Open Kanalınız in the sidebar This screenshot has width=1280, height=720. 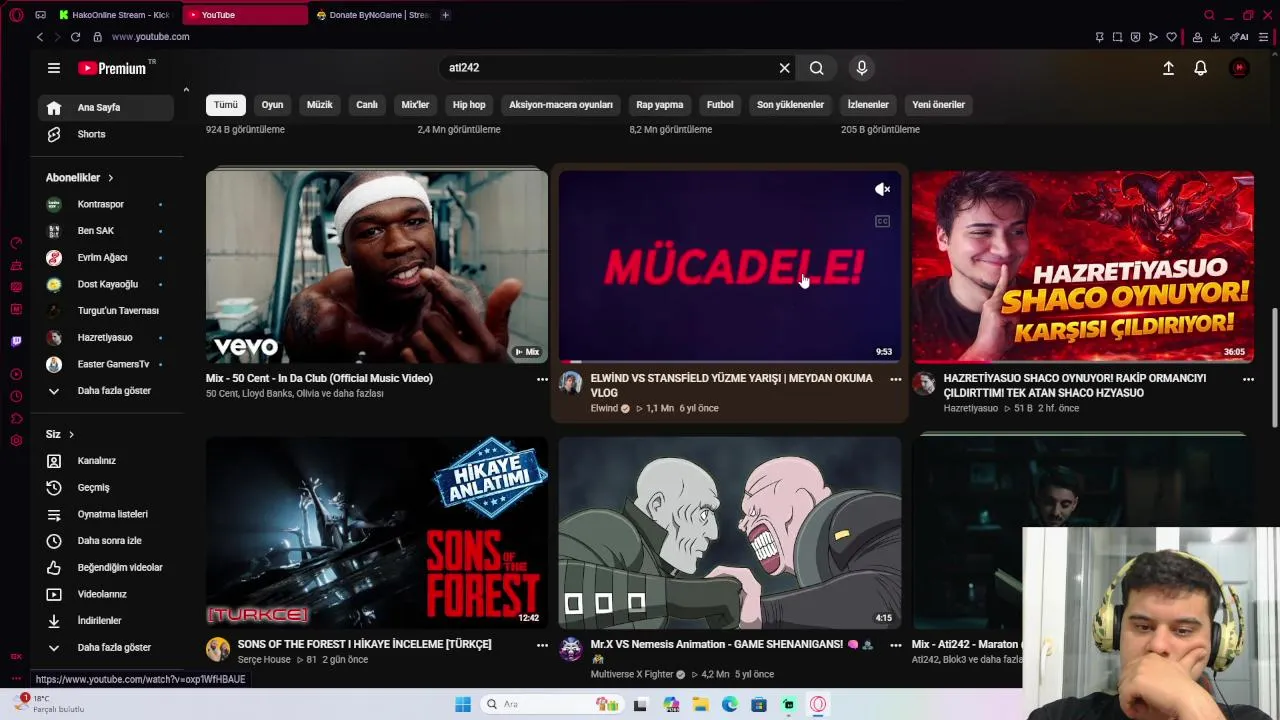[106, 461]
